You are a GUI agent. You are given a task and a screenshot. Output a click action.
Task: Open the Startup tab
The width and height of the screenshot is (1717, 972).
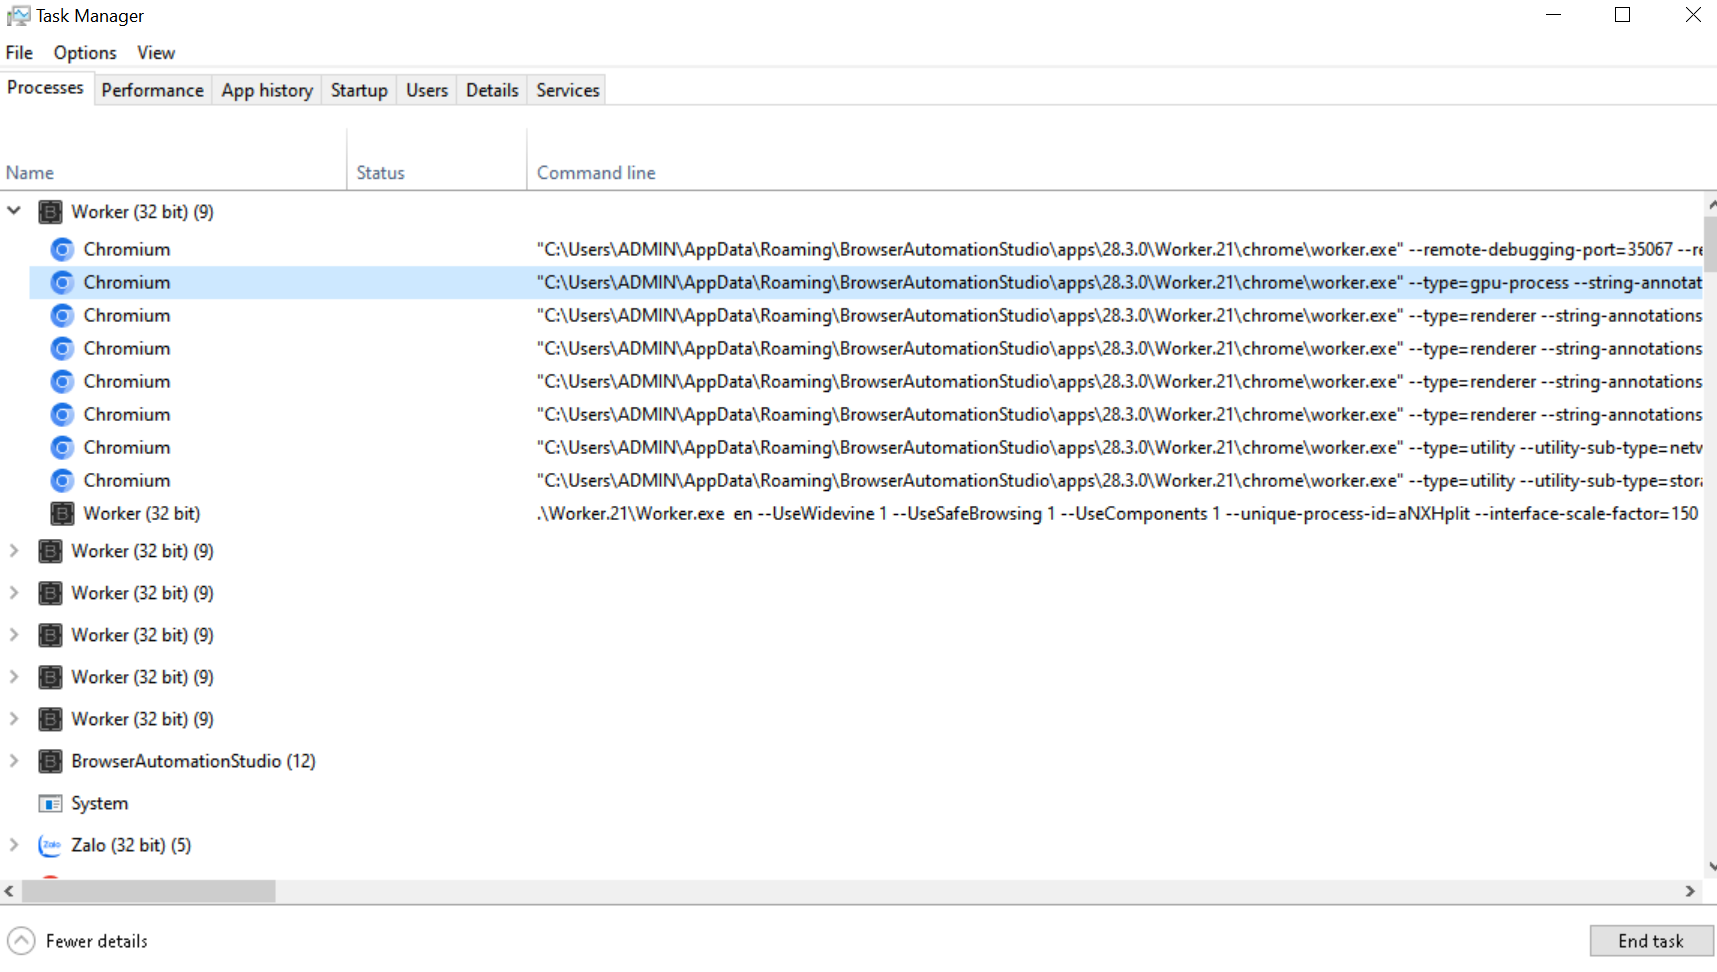(x=359, y=90)
